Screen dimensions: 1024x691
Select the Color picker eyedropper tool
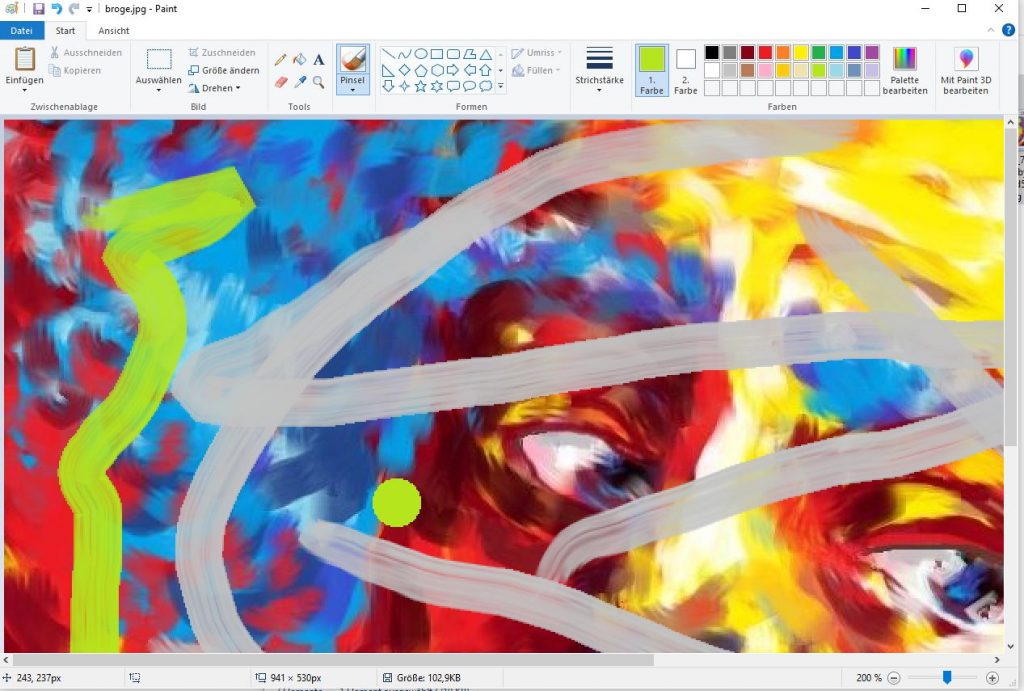click(300, 83)
